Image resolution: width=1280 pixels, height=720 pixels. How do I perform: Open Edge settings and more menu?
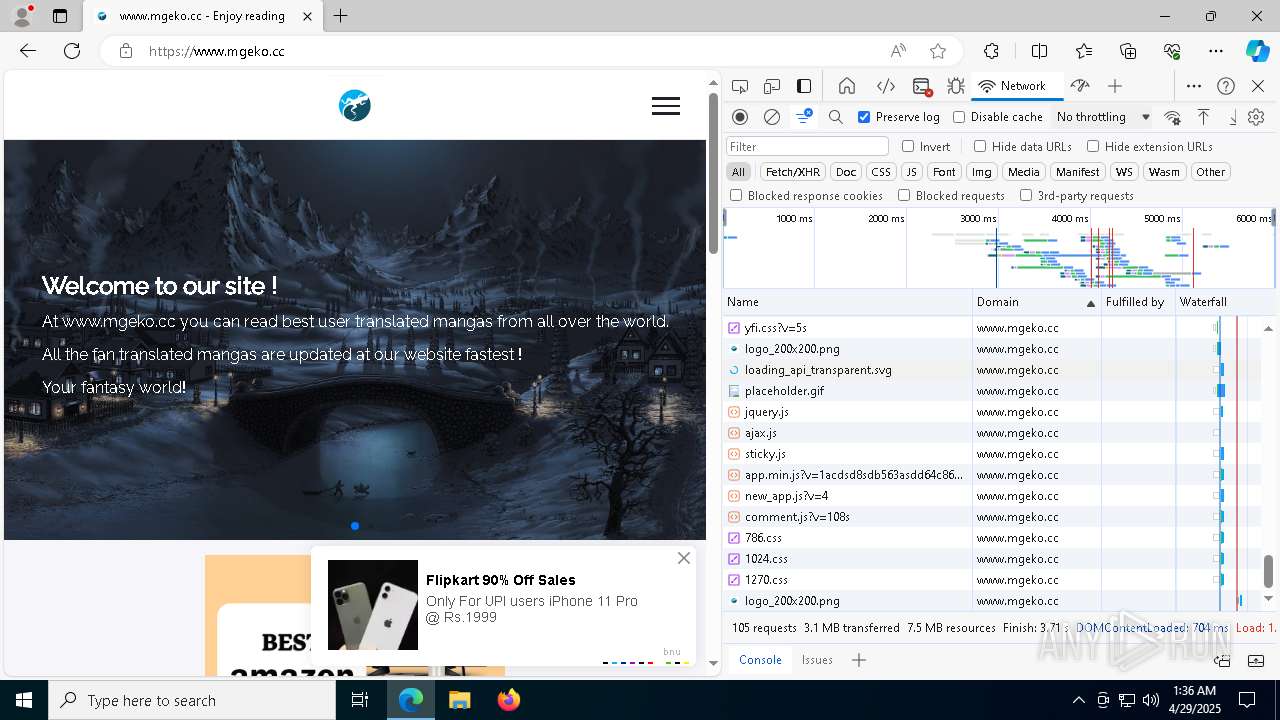point(1216,51)
